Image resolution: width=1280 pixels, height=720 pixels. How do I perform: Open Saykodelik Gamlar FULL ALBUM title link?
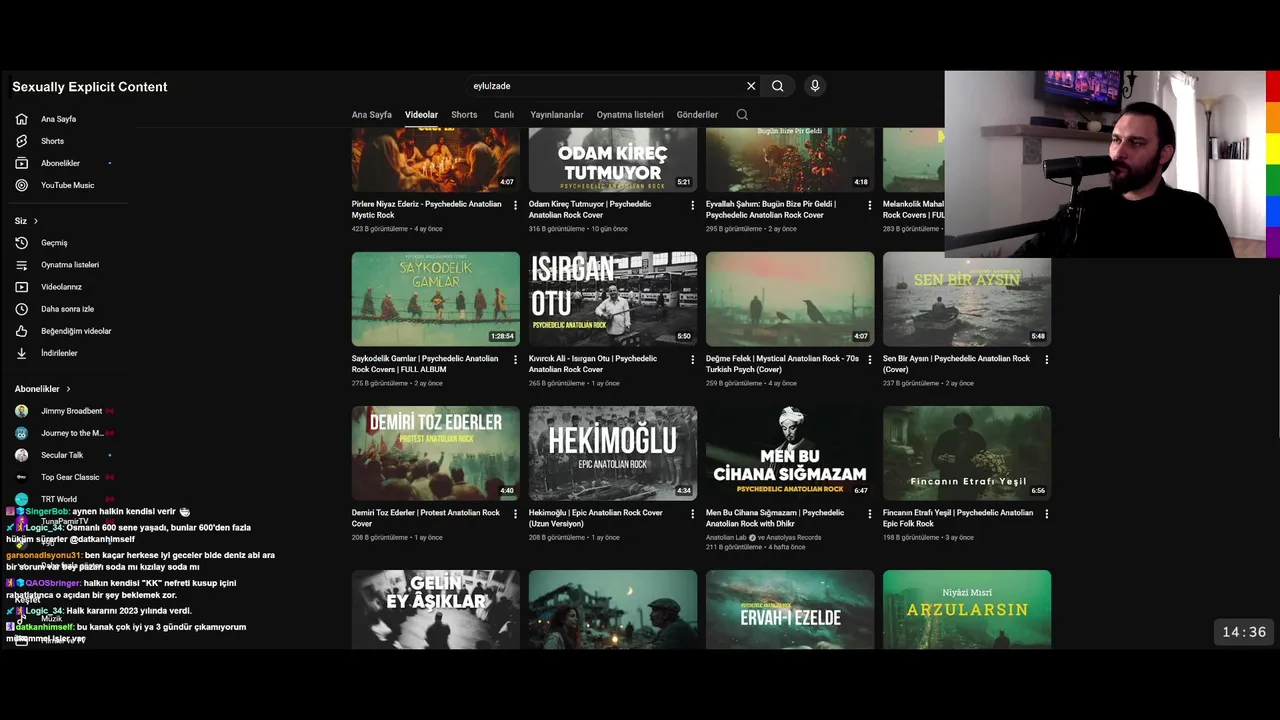[425, 364]
